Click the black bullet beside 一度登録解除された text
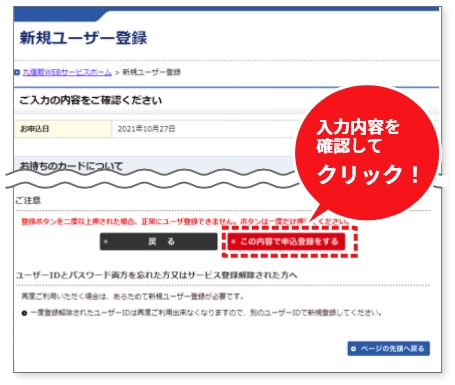This screenshot has height=385, width=455. pyautogui.click(x=24, y=313)
